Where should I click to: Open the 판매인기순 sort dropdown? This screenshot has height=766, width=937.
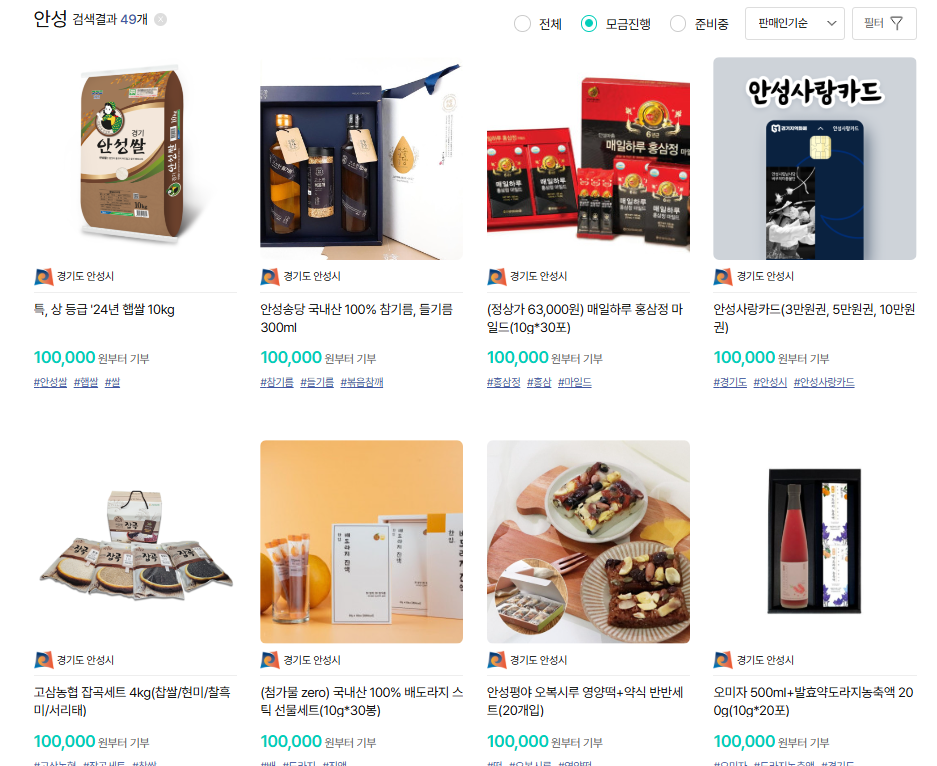click(794, 23)
